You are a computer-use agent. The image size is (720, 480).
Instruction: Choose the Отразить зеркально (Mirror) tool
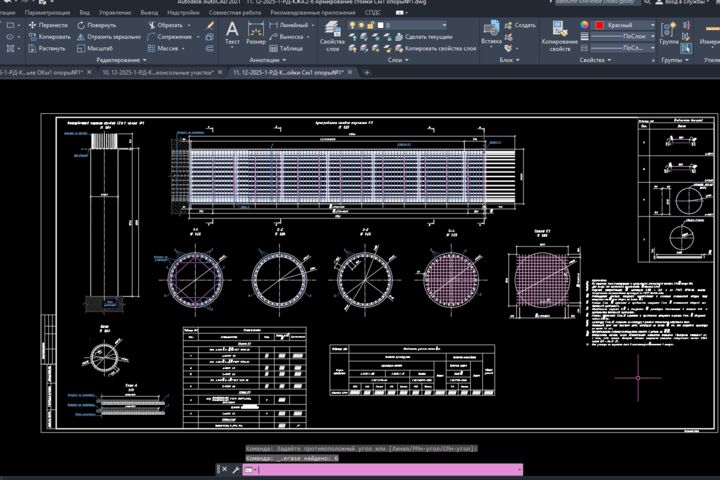[109, 37]
